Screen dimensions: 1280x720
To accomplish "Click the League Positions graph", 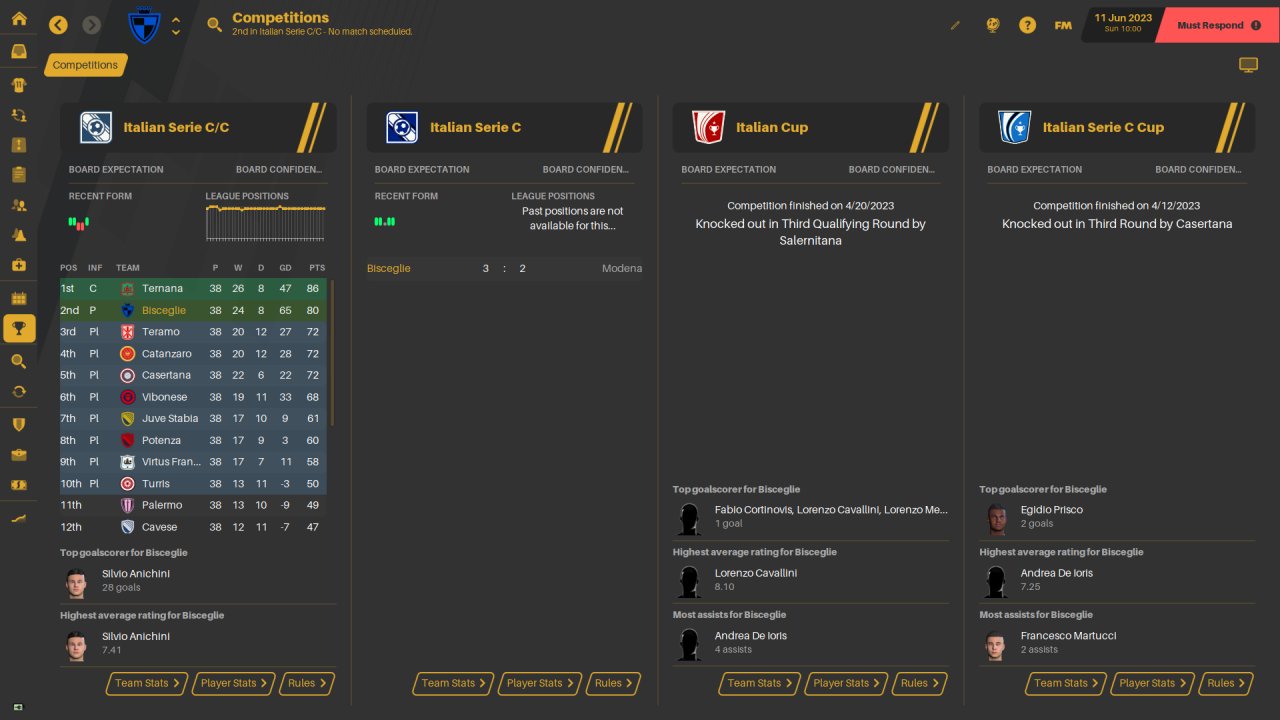I will point(266,223).
